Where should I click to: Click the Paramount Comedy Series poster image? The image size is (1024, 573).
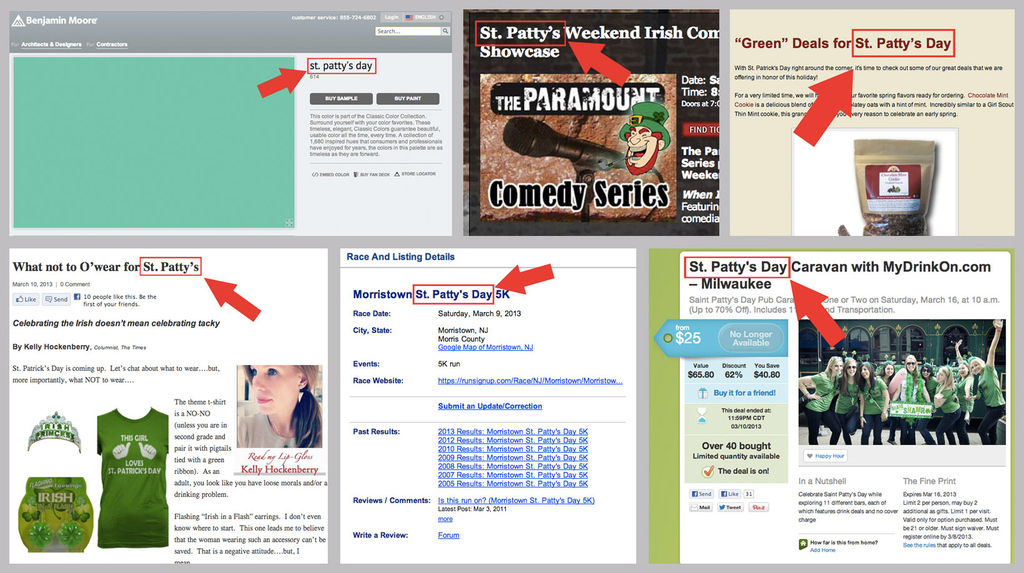(578, 149)
